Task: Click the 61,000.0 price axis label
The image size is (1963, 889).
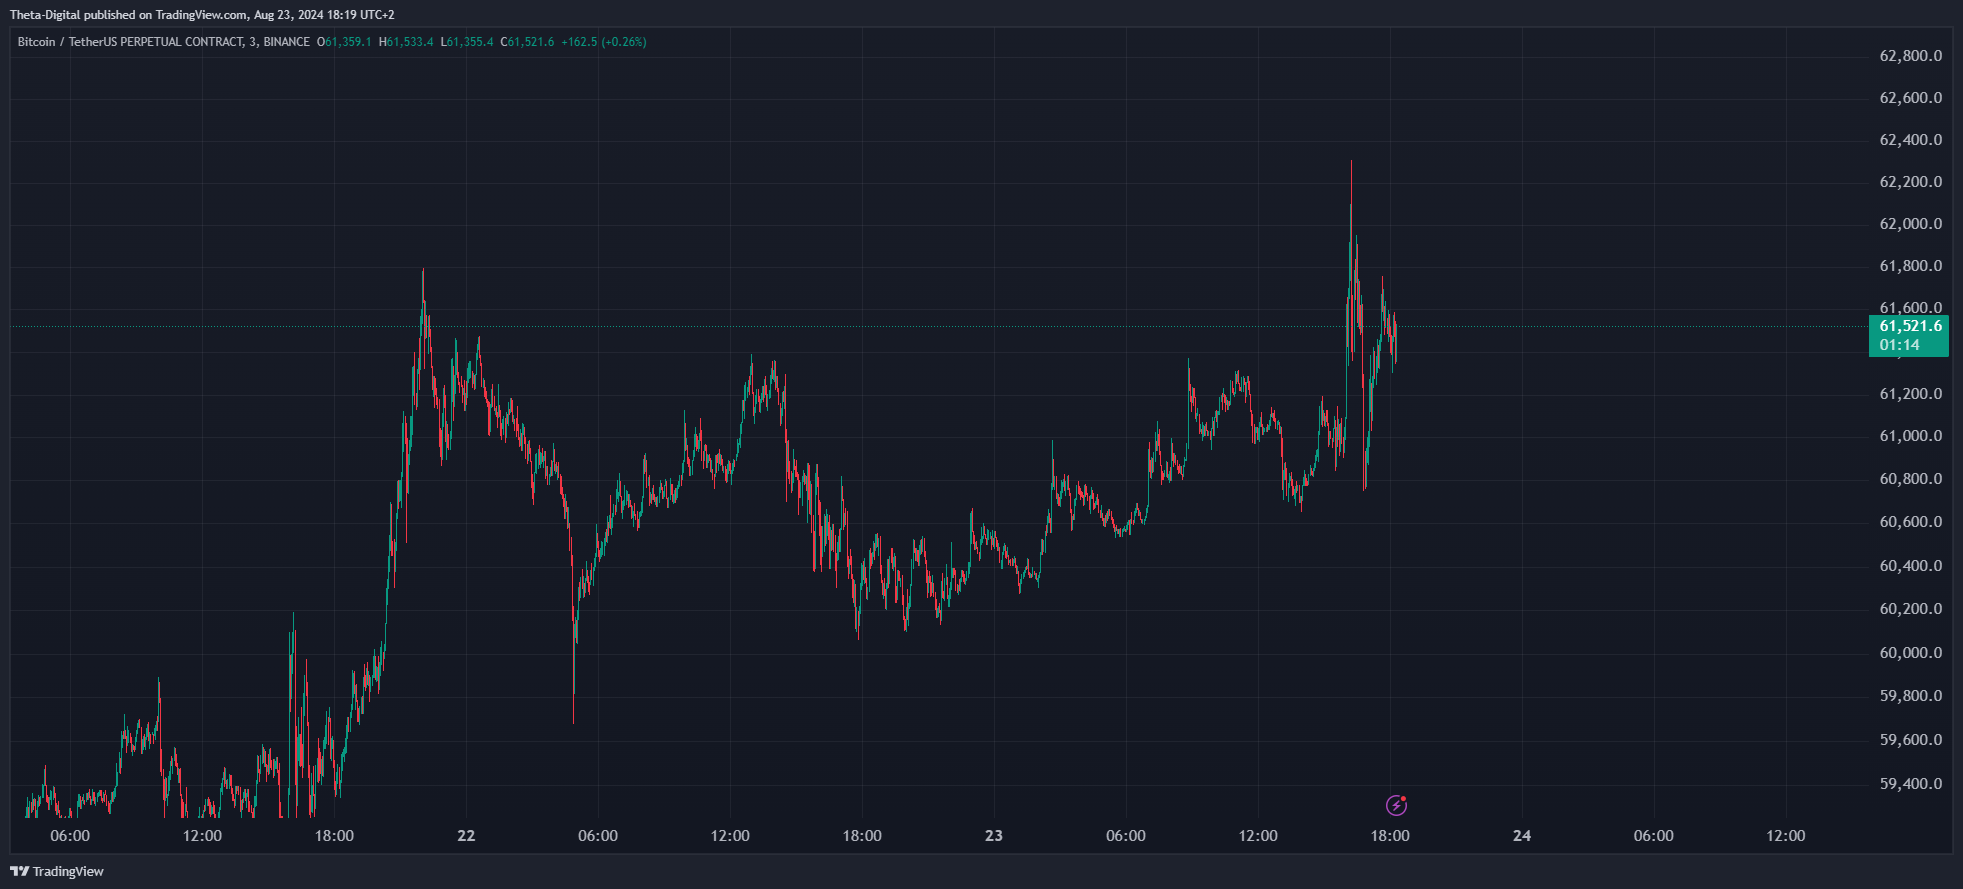Action: (x=1911, y=436)
